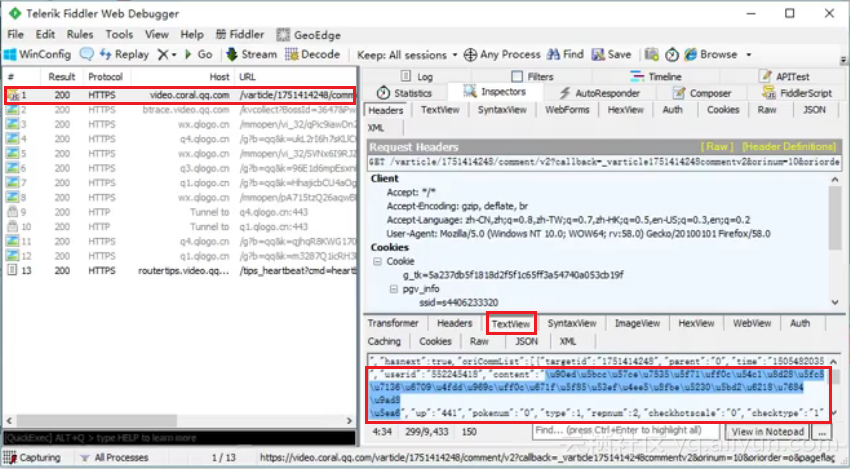Save sessions with Save button

point(611,54)
